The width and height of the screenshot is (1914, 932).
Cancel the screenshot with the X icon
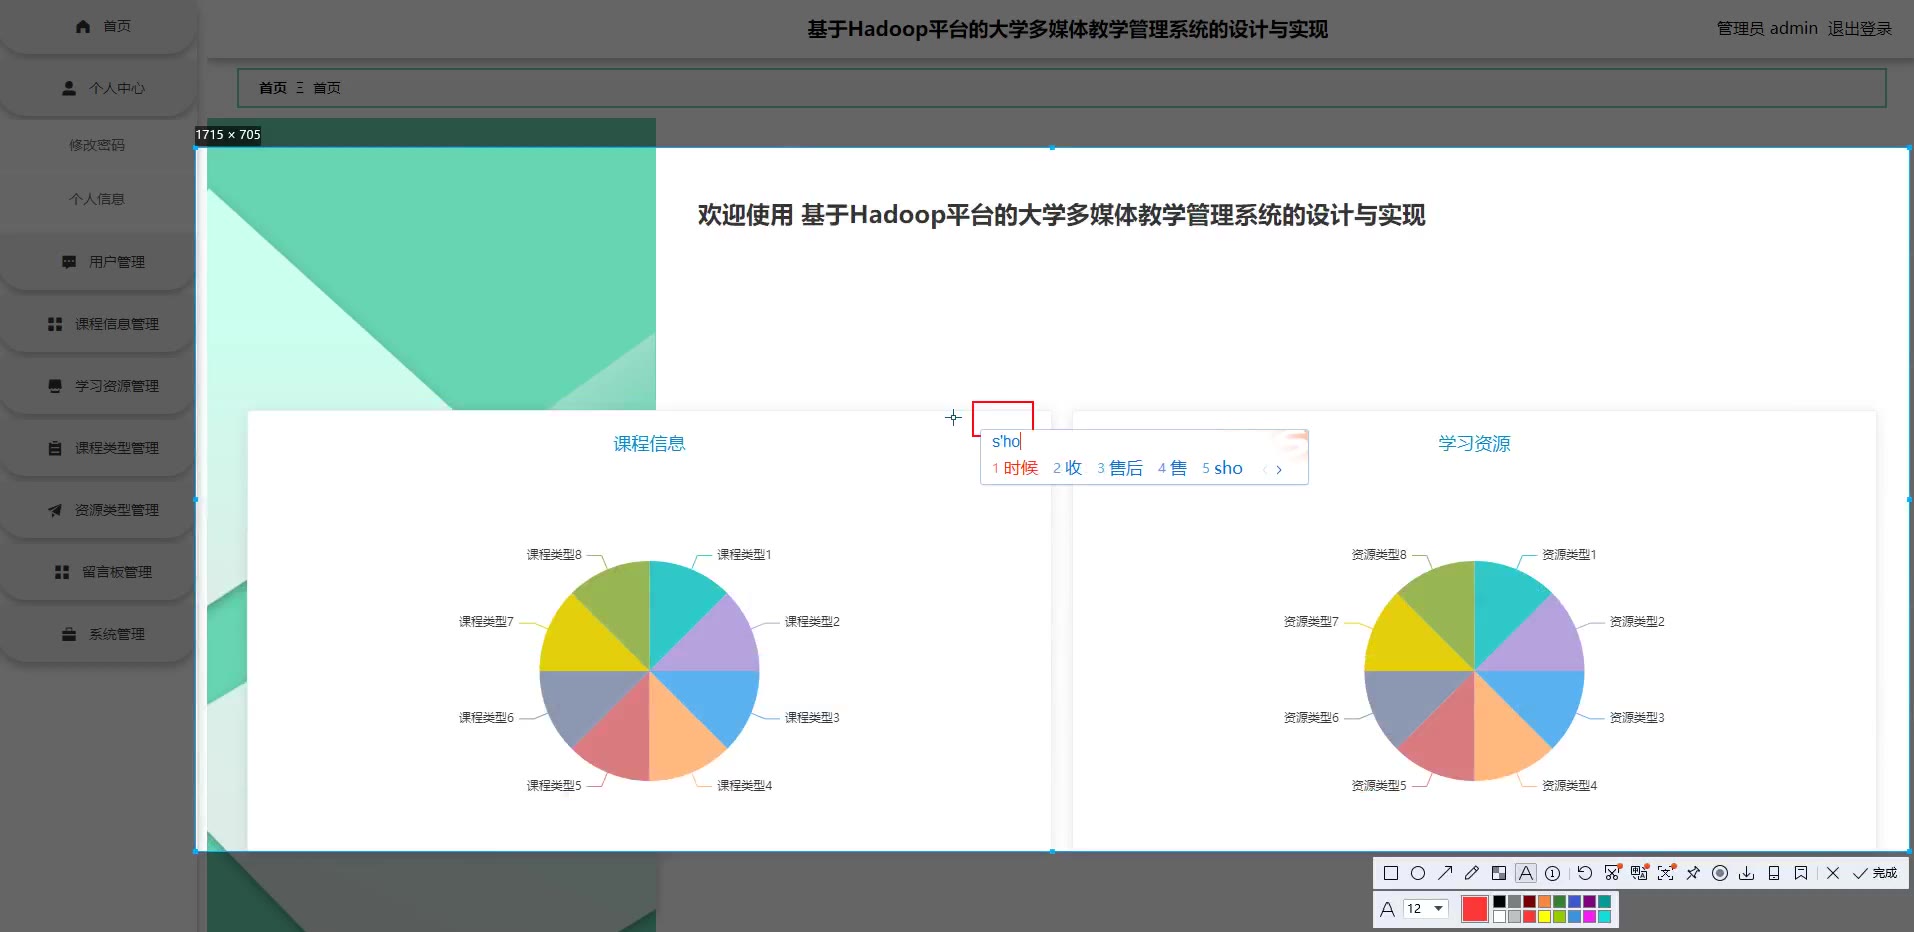(x=1833, y=873)
